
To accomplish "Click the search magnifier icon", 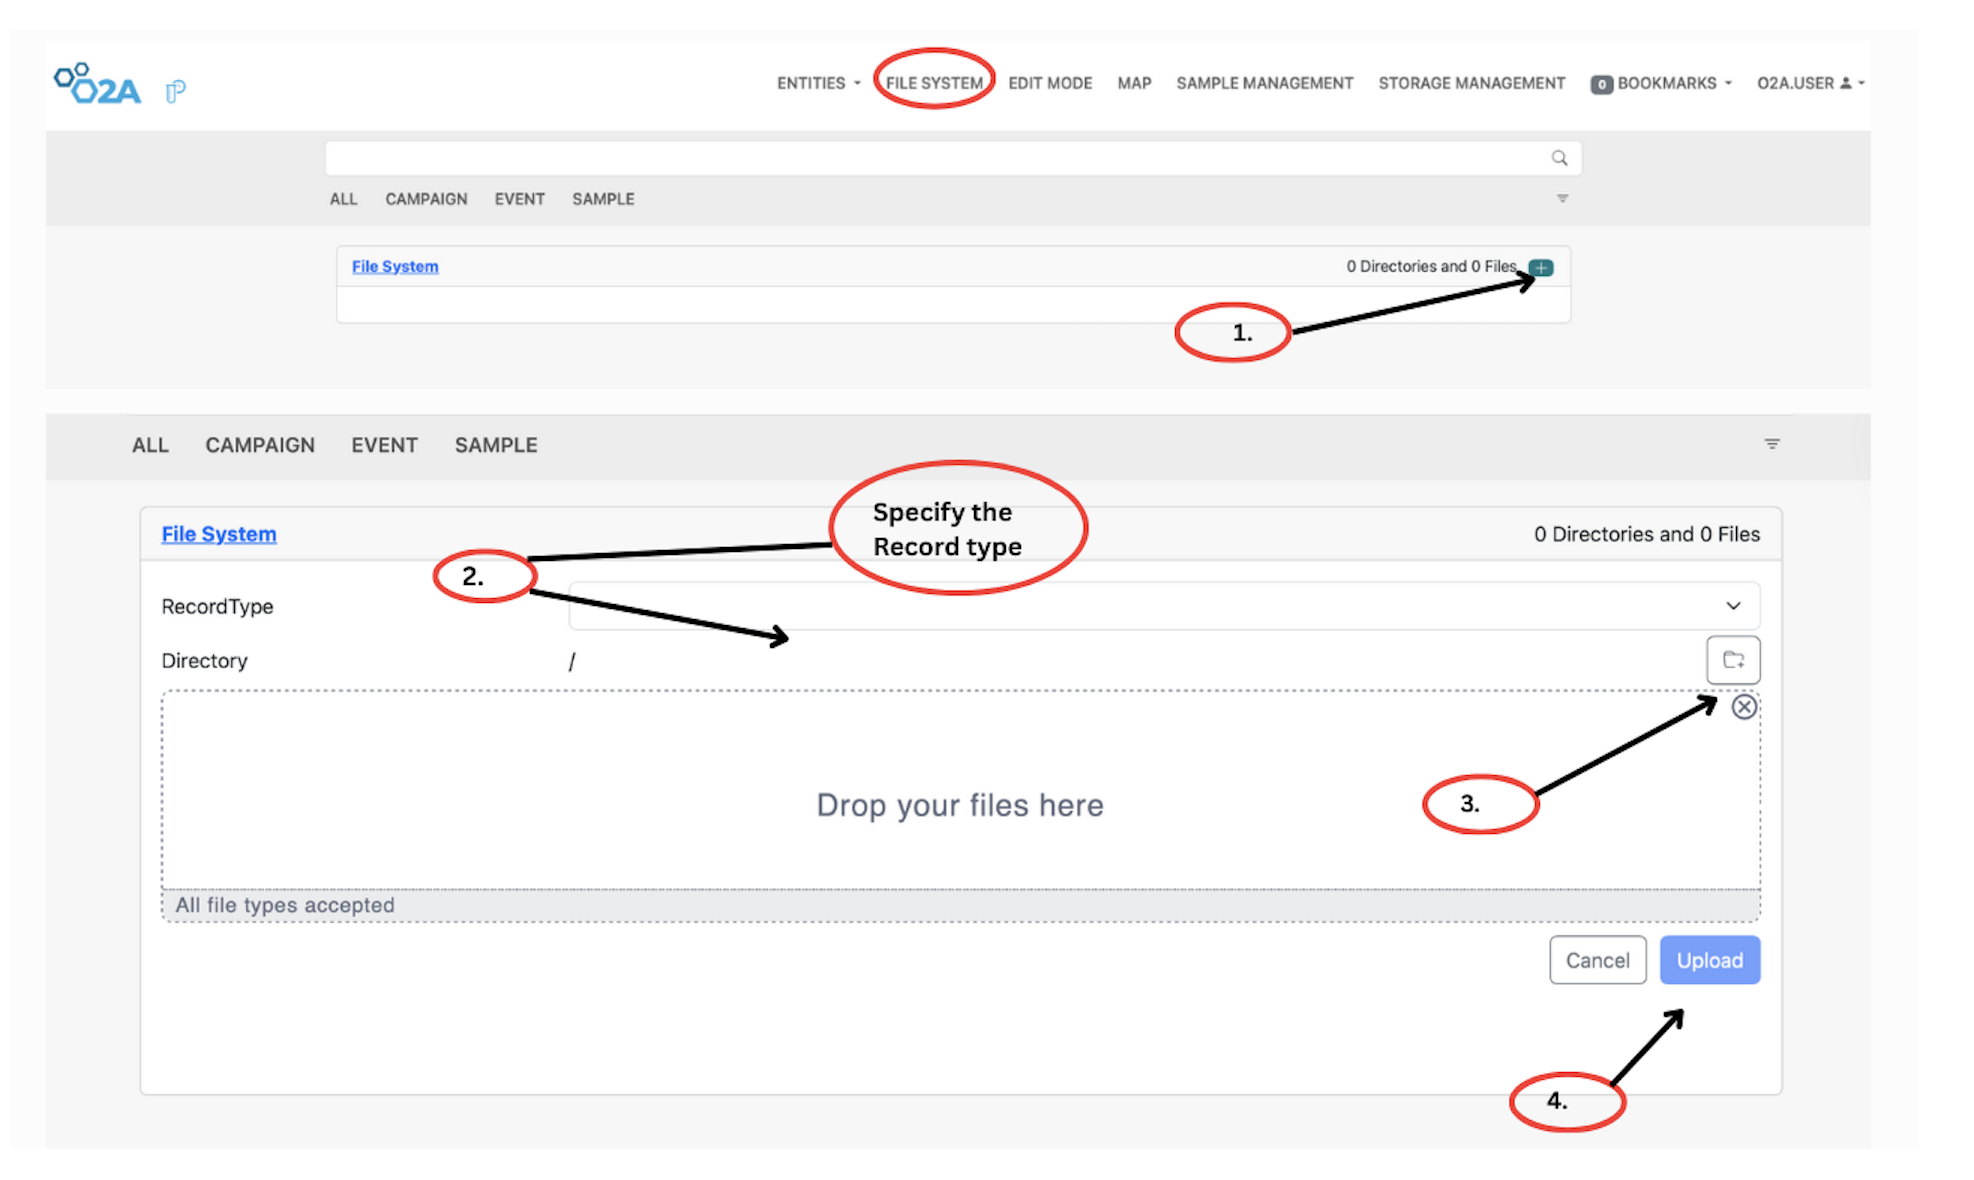I will (x=1558, y=158).
